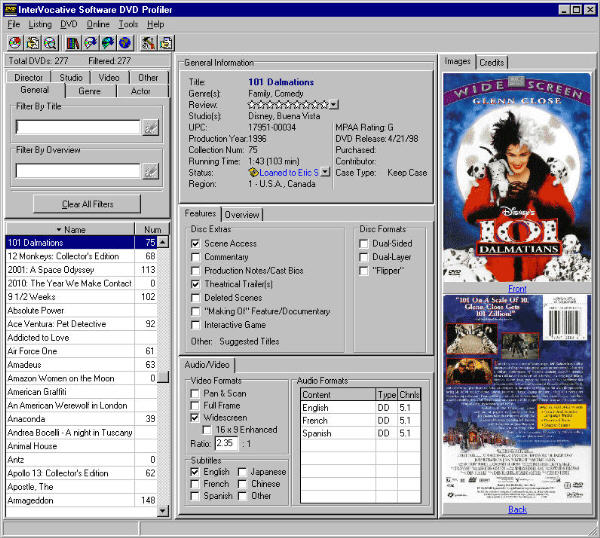This screenshot has height=538, width=600.
Task: Open the DVD menu
Action: pos(69,24)
